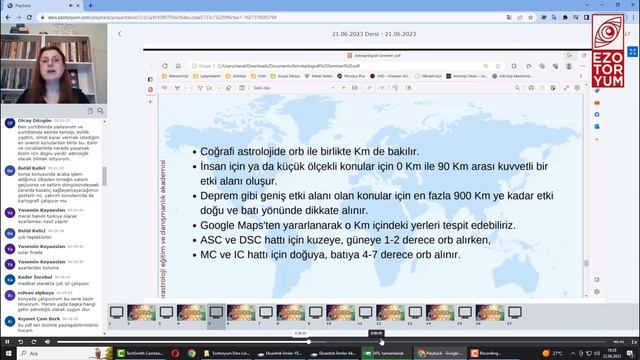The width and height of the screenshot is (640, 360).
Task: Open the chat notes icon above the messages
Action: tap(90, 111)
